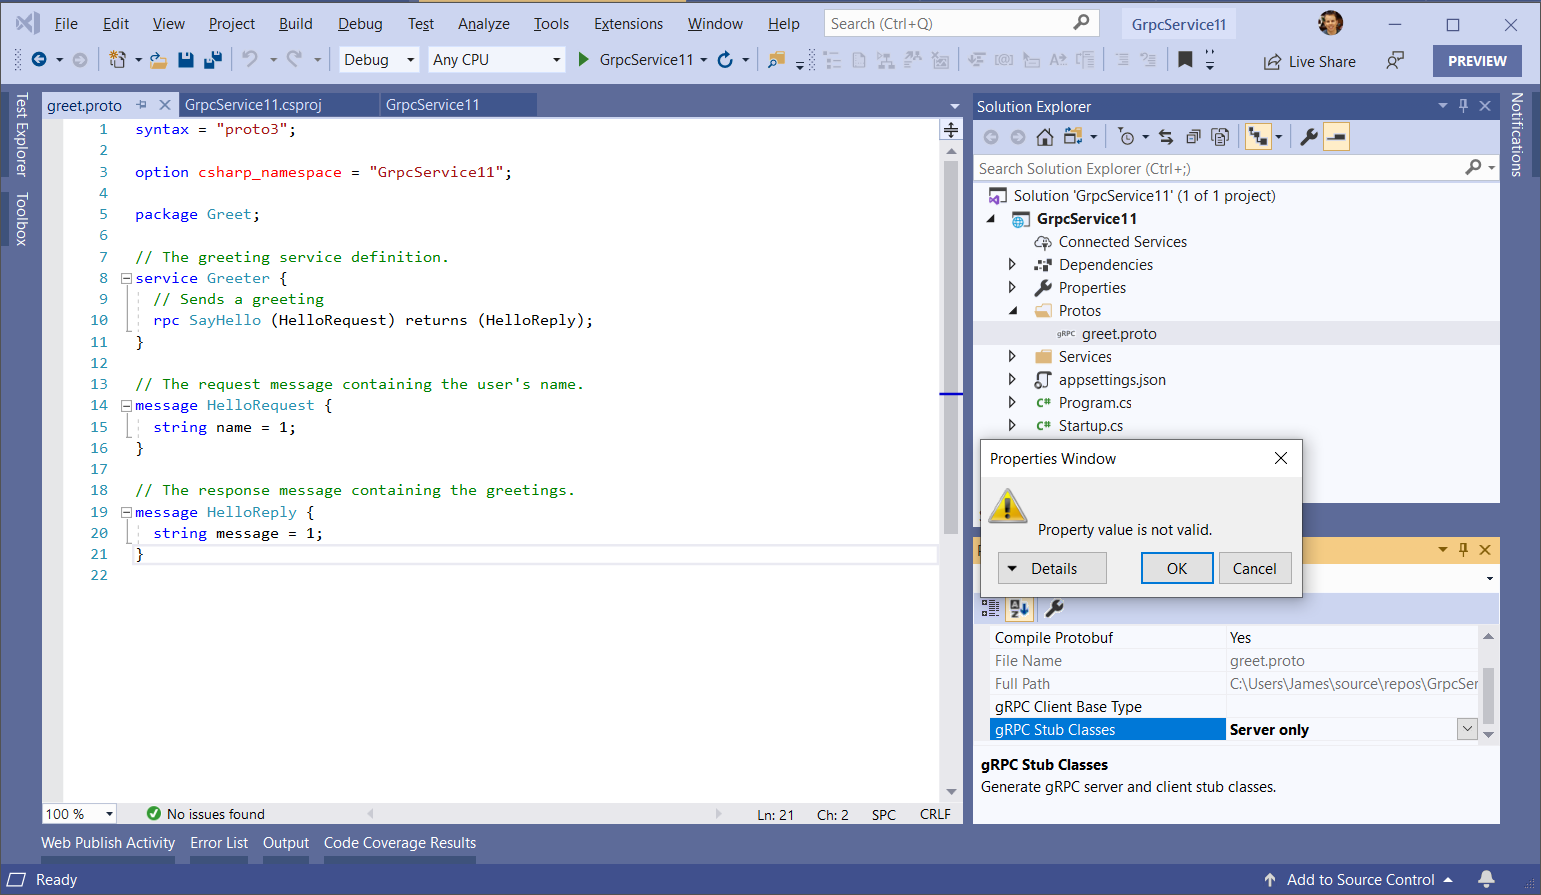This screenshot has width=1541, height=895.
Task: Click the Categorized view icon in Properties panel
Action: (x=991, y=607)
